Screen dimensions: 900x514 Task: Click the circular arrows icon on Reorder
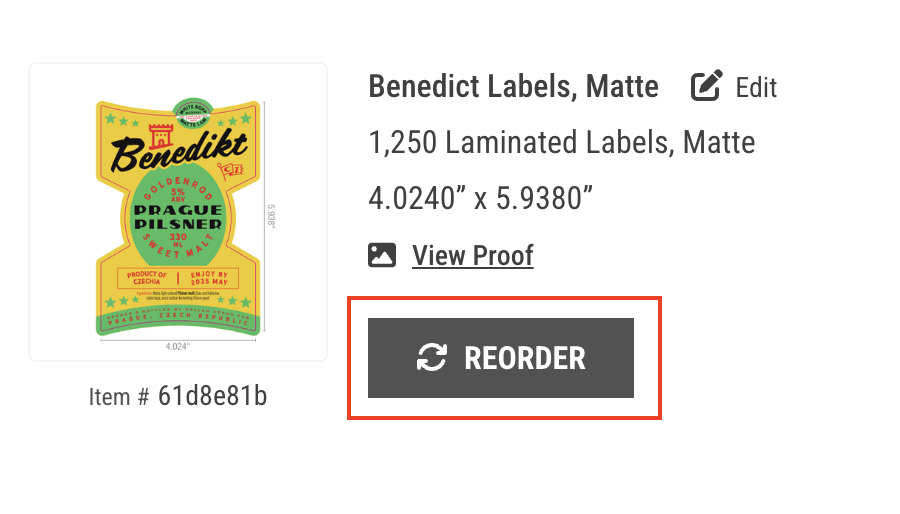pos(432,357)
